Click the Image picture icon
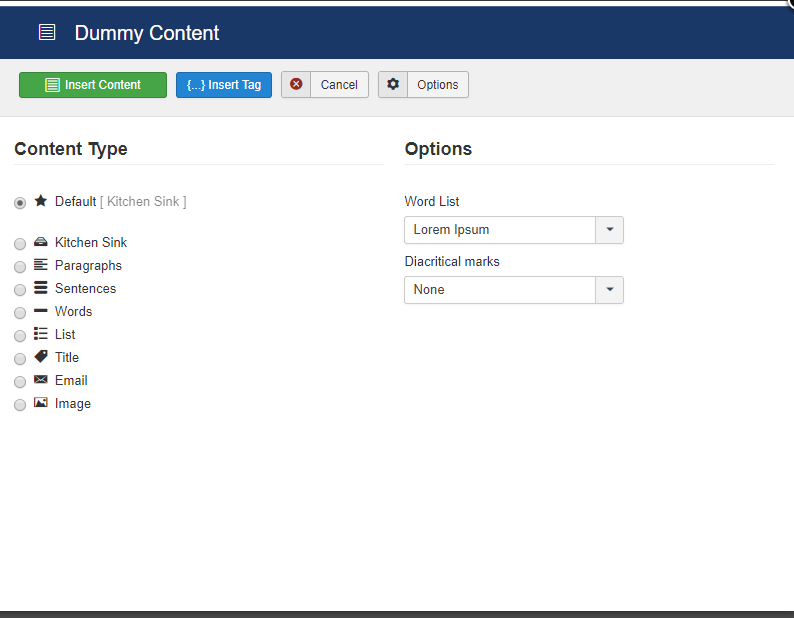794x618 pixels. pyautogui.click(x=41, y=402)
